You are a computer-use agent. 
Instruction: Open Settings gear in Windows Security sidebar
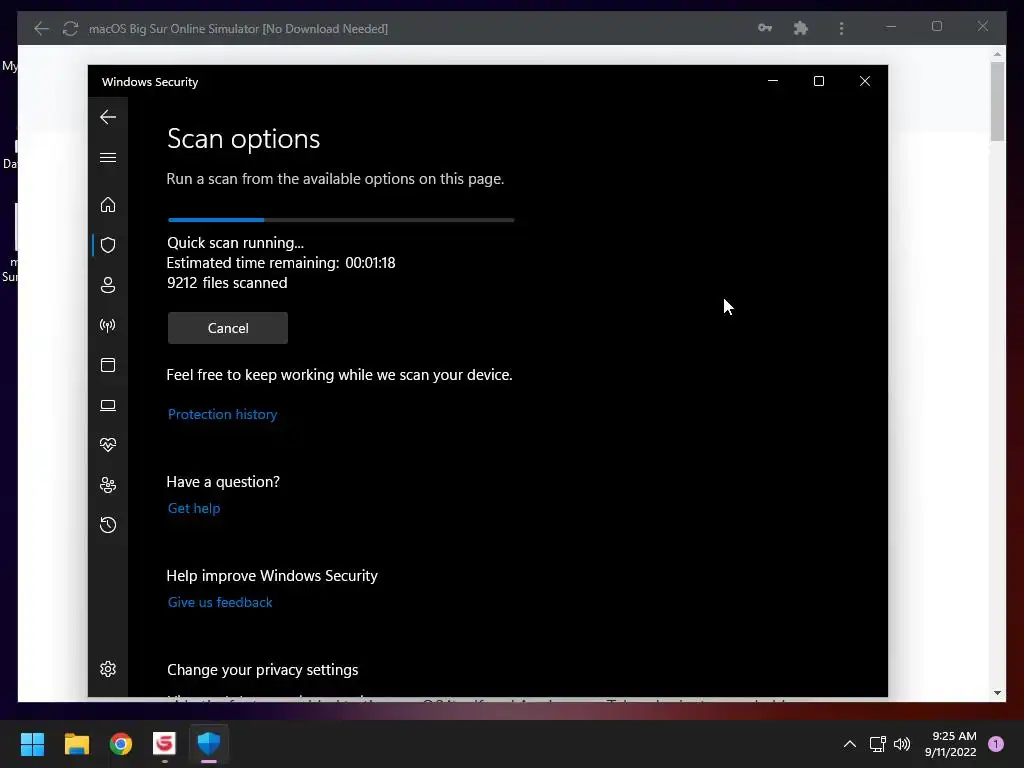click(108, 669)
